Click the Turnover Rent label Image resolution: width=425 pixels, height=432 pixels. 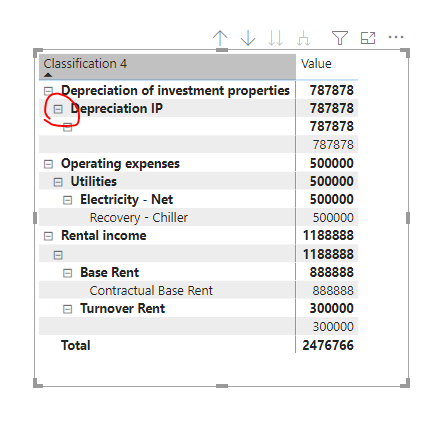(123, 308)
